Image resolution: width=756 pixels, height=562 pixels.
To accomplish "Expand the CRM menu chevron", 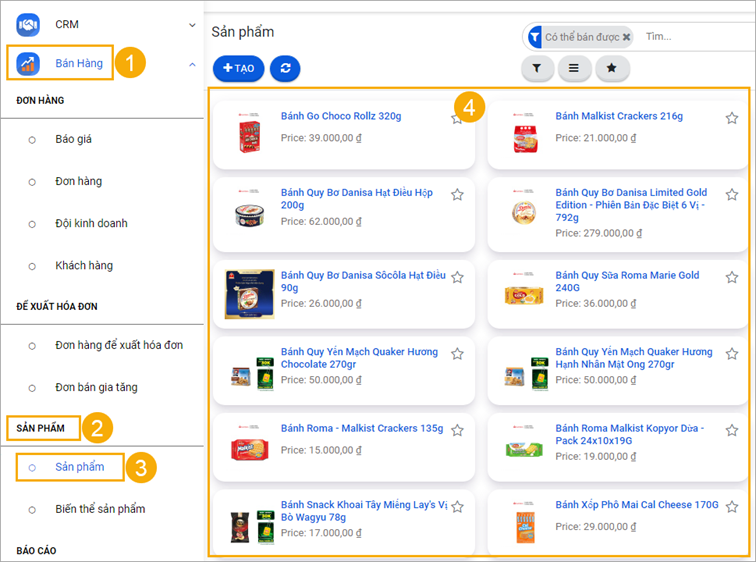I will [x=192, y=25].
